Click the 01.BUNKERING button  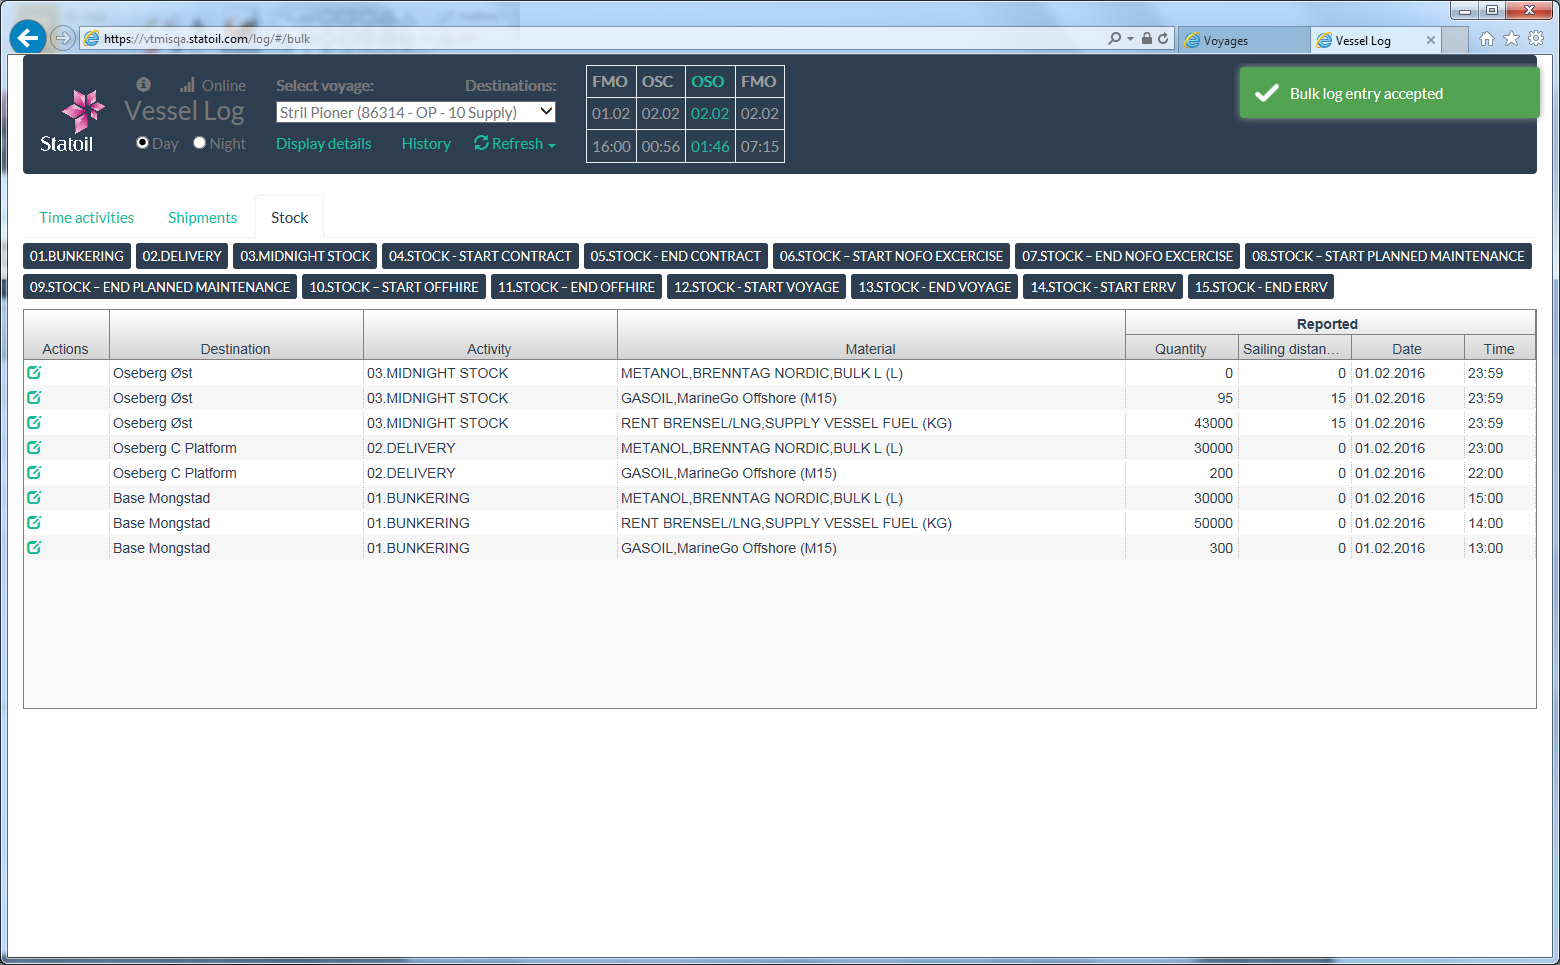[77, 256]
